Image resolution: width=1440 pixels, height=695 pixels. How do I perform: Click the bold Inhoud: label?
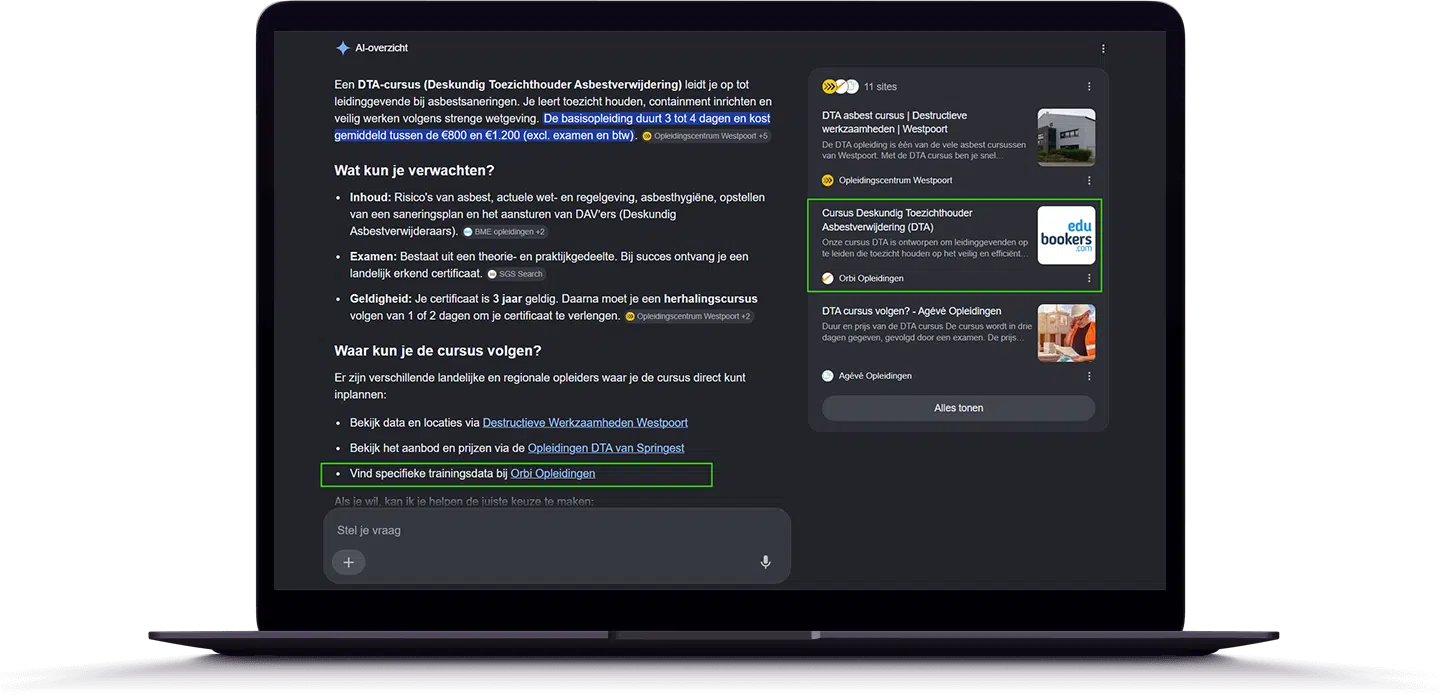(x=370, y=197)
